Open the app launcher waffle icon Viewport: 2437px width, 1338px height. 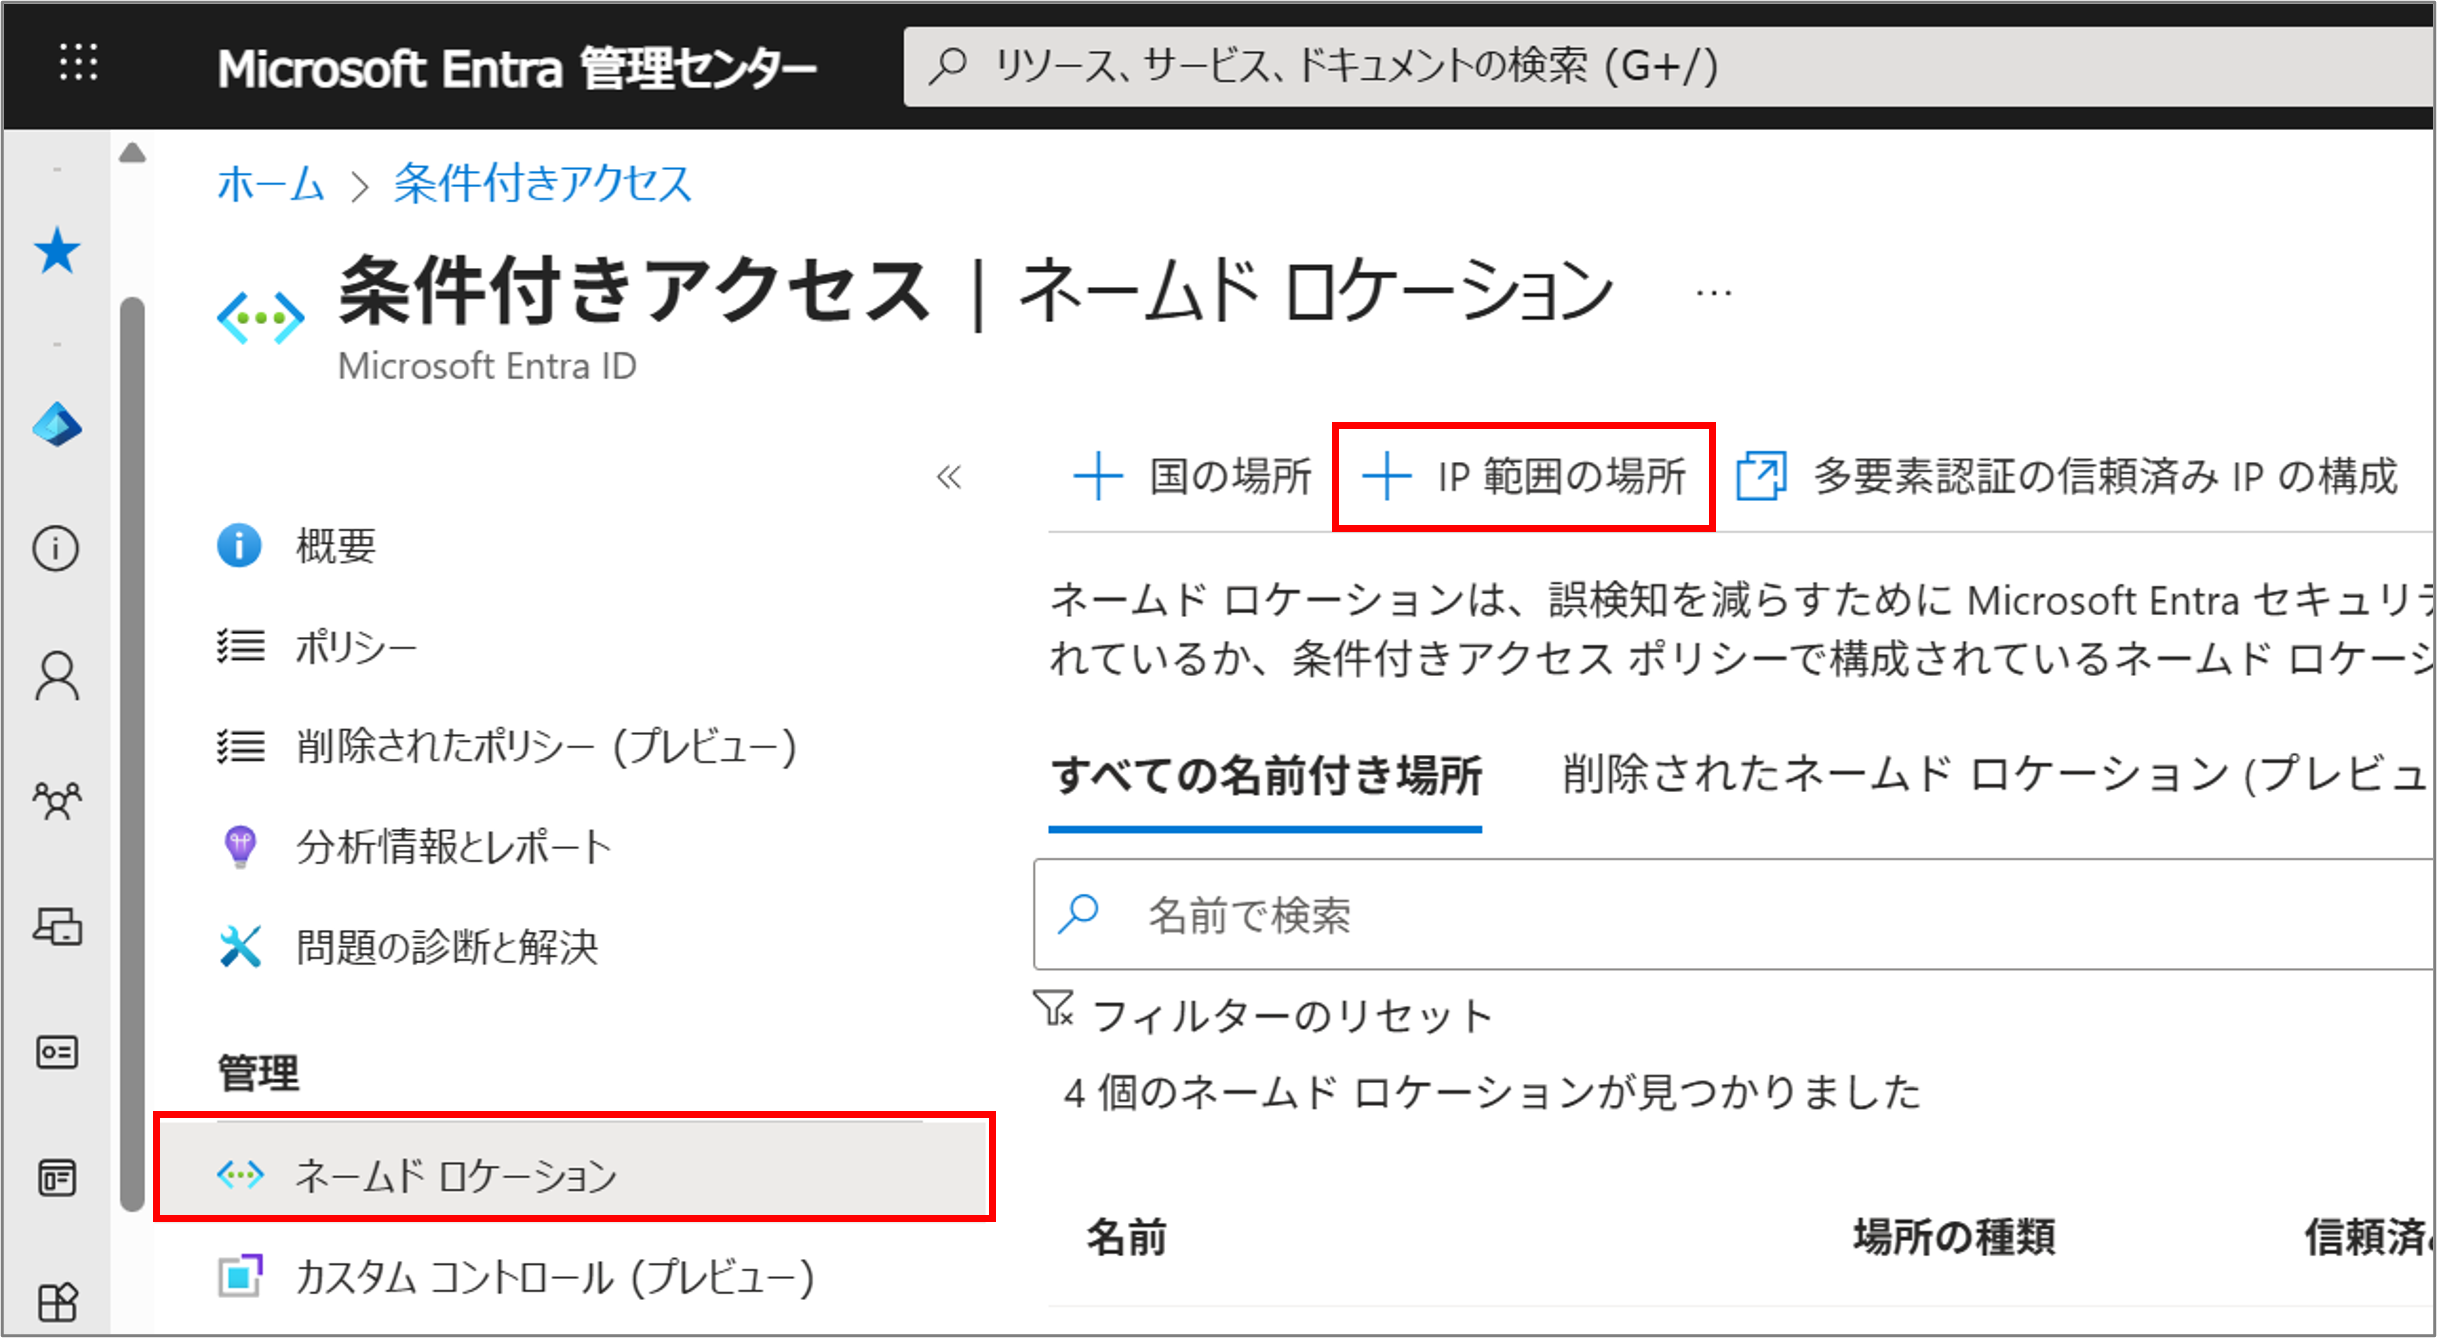coord(78,63)
